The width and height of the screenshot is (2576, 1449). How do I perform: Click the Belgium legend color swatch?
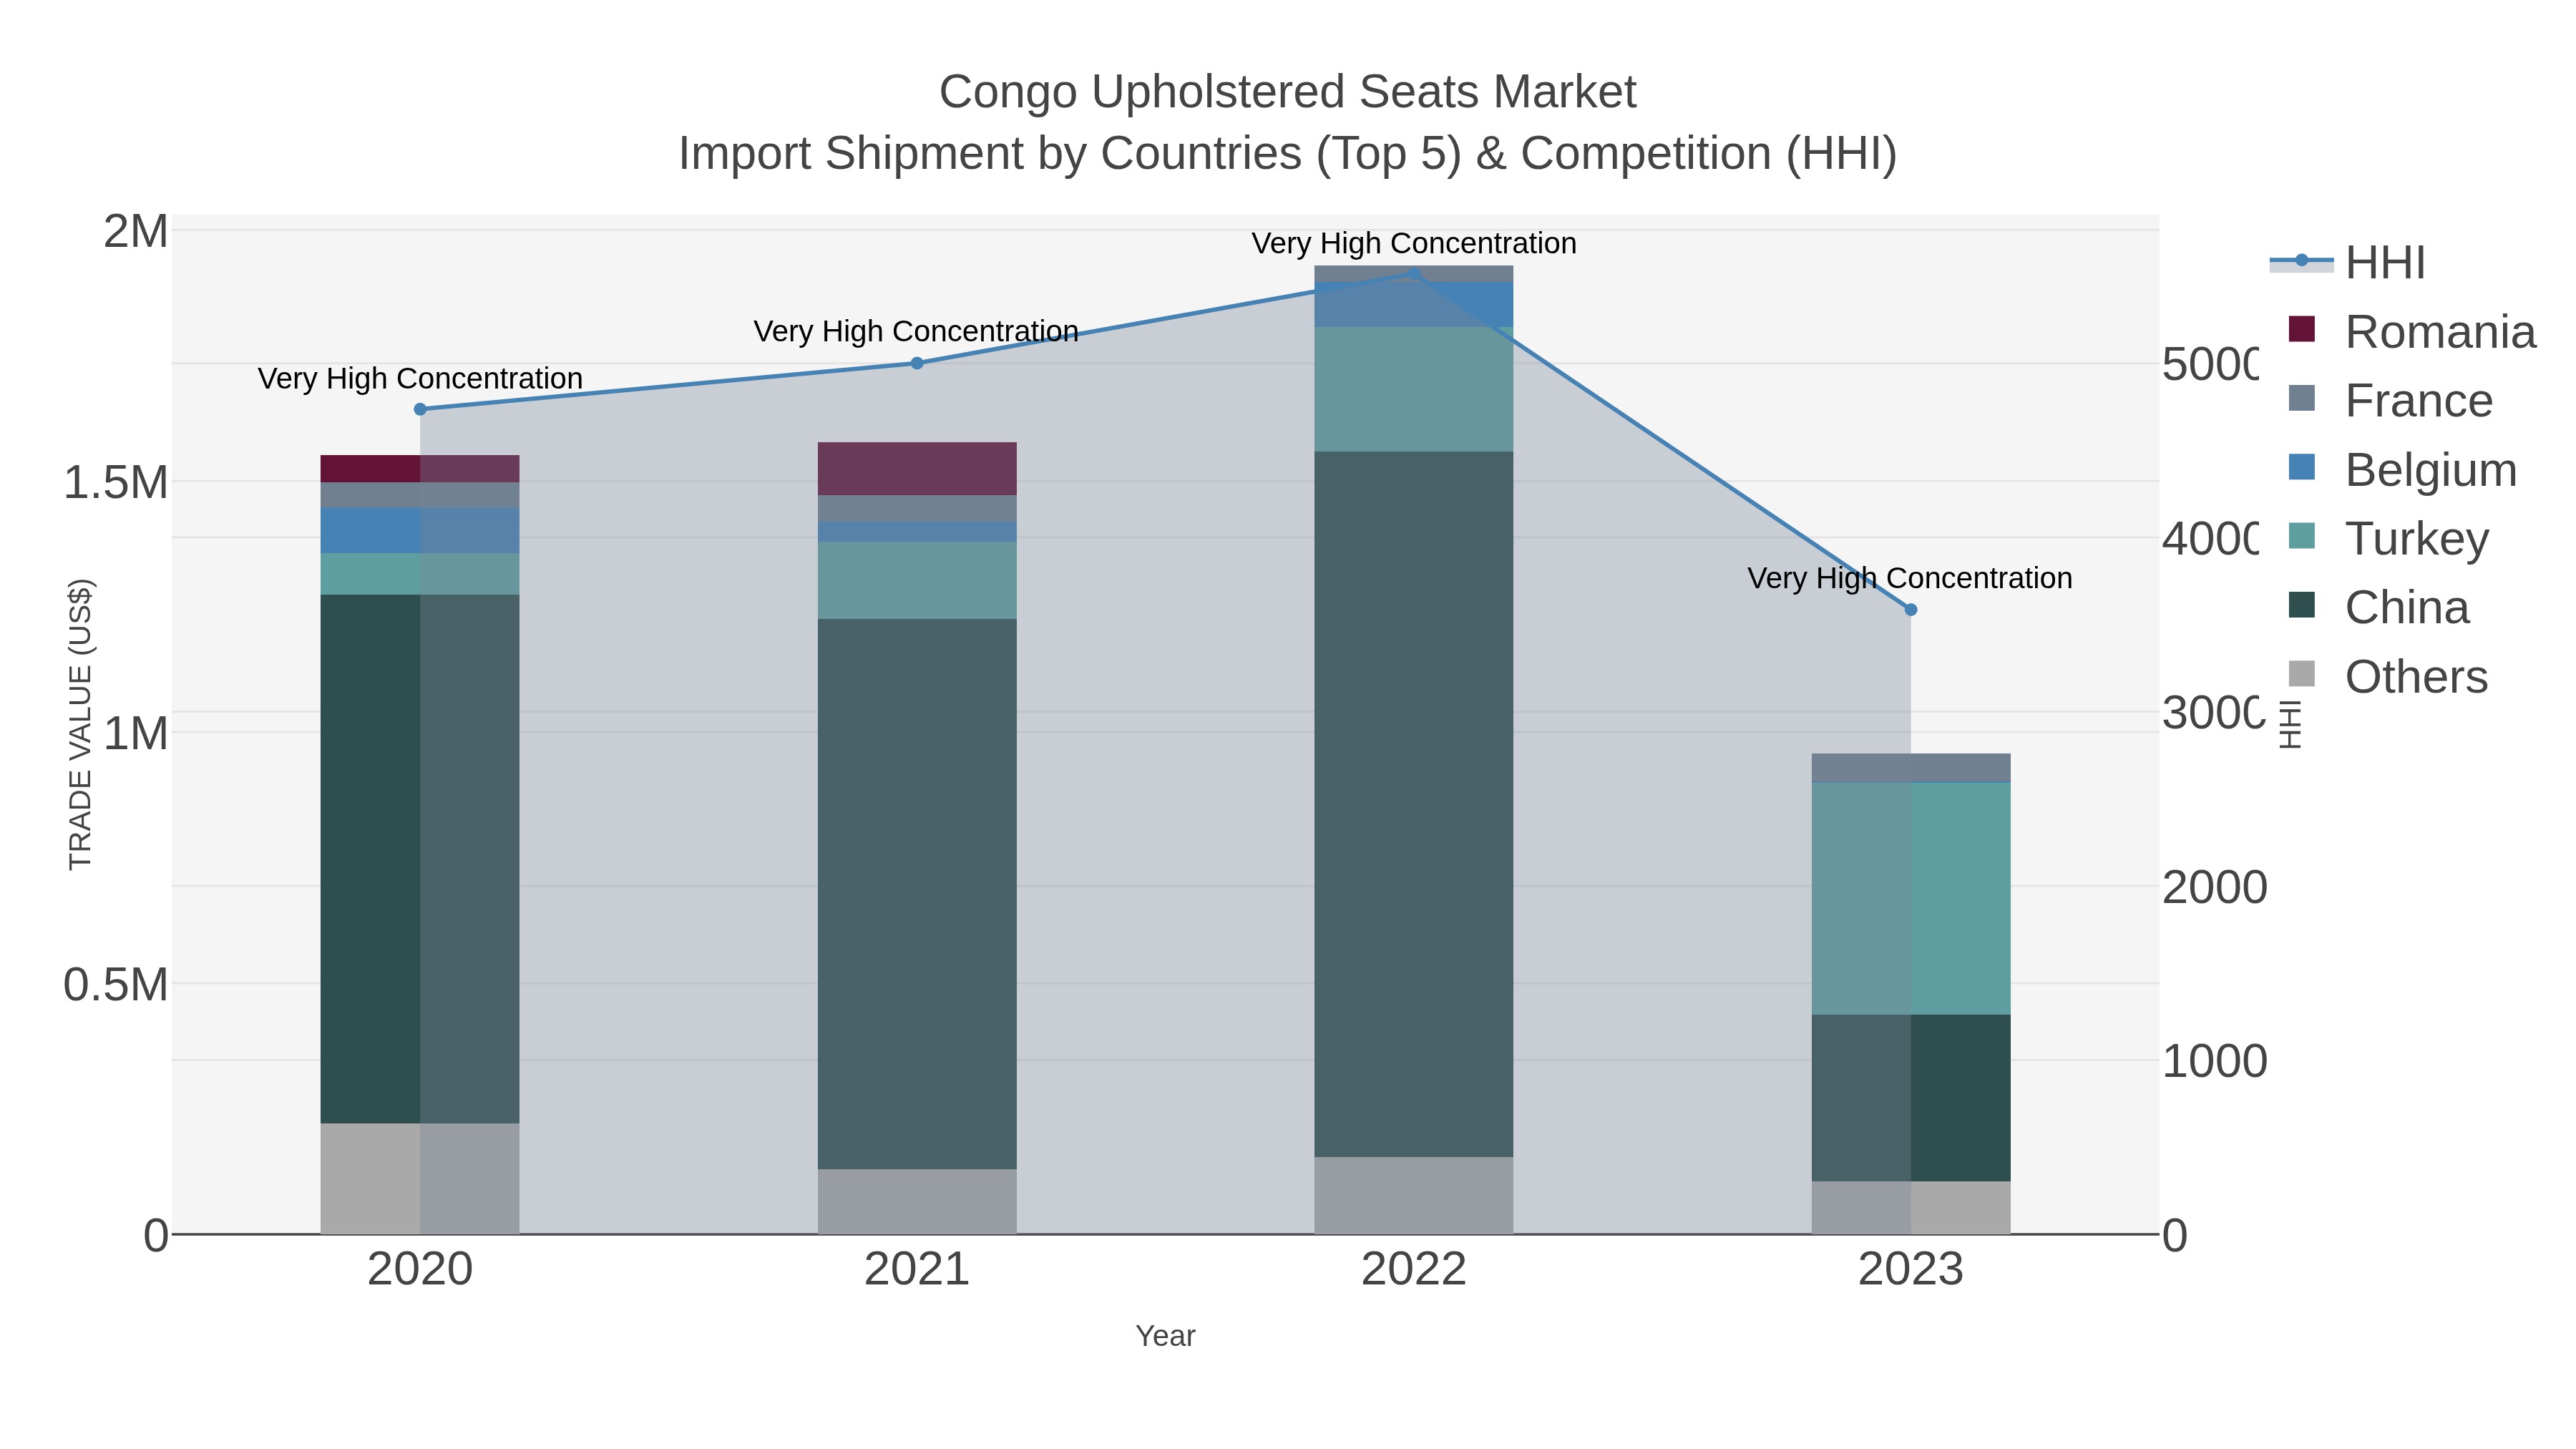click(x=2302, y=468)
